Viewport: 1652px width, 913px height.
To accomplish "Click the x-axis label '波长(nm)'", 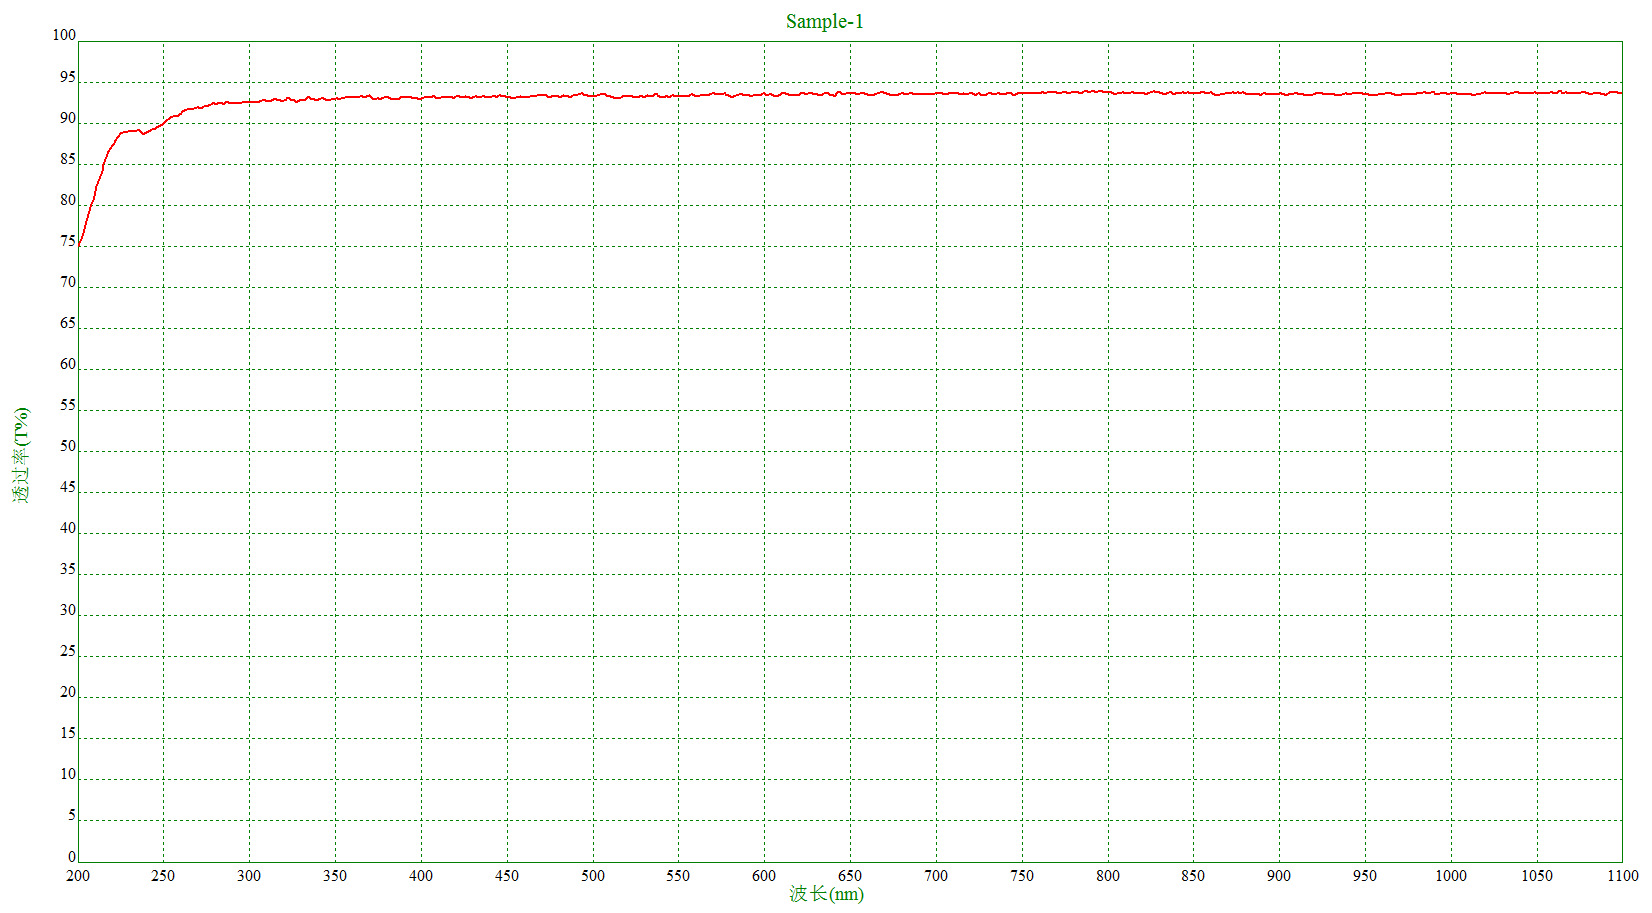I will tap(826, 894).
